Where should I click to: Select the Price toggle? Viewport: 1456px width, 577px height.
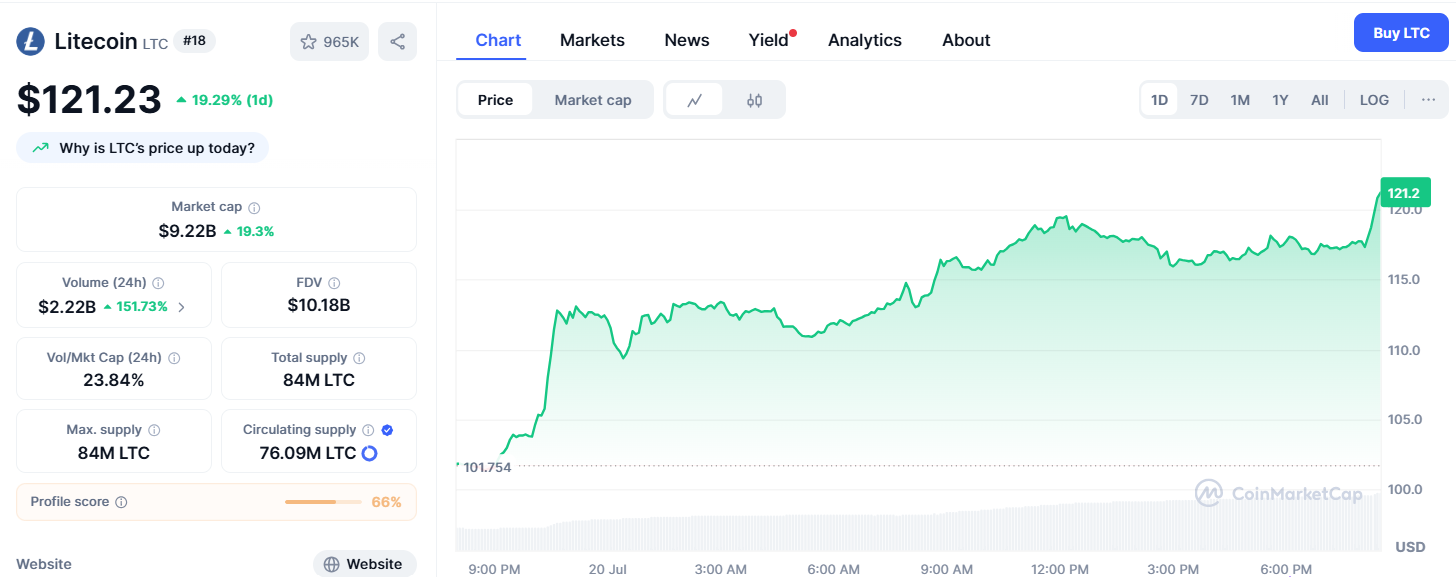(x=496, y=99)
